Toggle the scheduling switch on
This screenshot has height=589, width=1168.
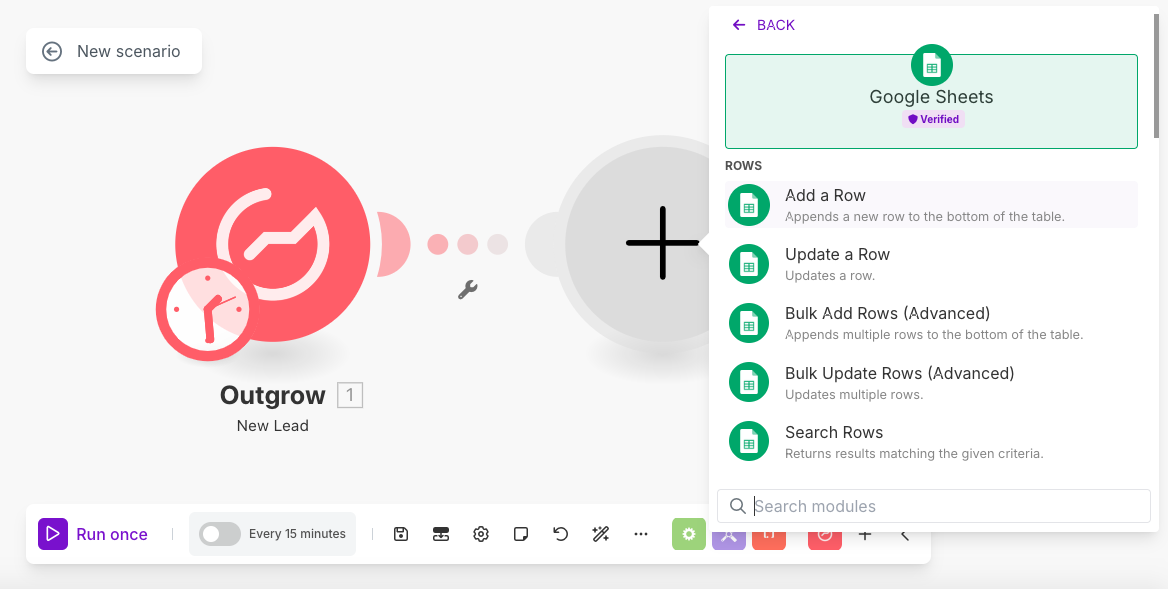pyautogui.click(x=220, y=534)
